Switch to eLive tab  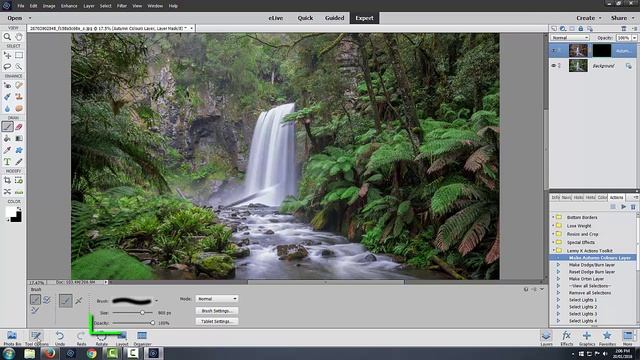276,18
